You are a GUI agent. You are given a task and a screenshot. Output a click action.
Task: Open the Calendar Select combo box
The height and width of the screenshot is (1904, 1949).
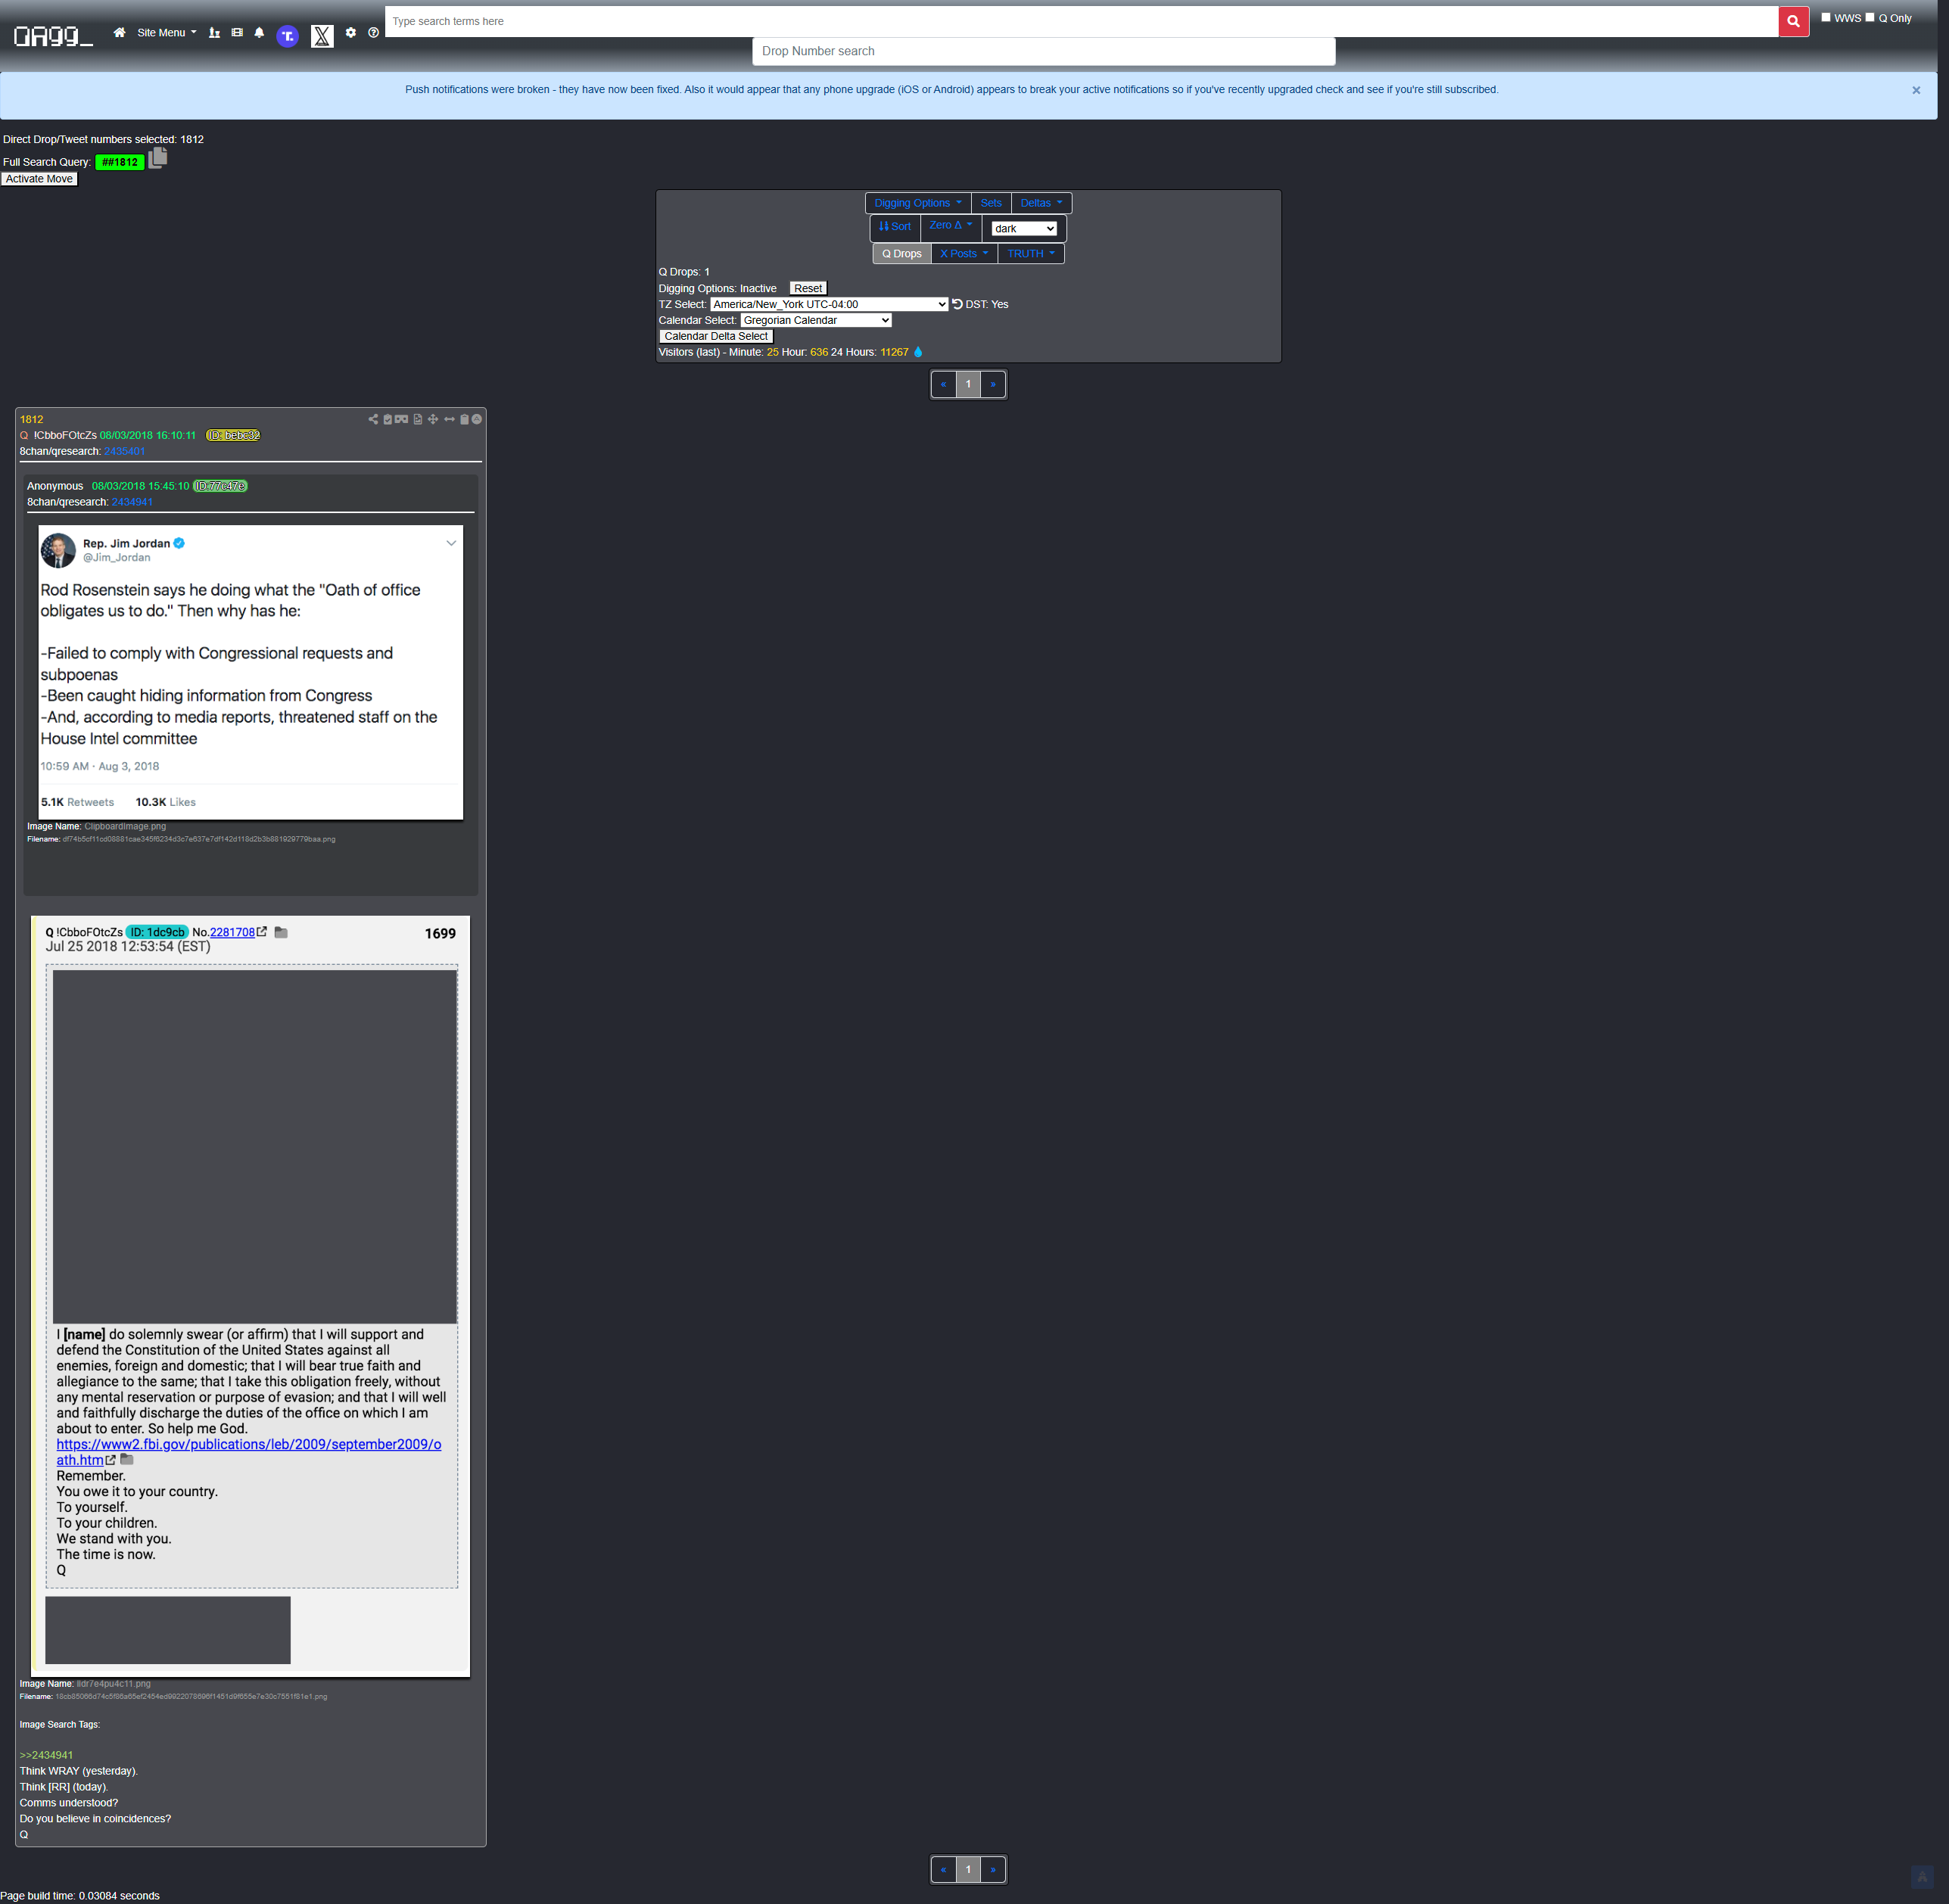point(816,320)
